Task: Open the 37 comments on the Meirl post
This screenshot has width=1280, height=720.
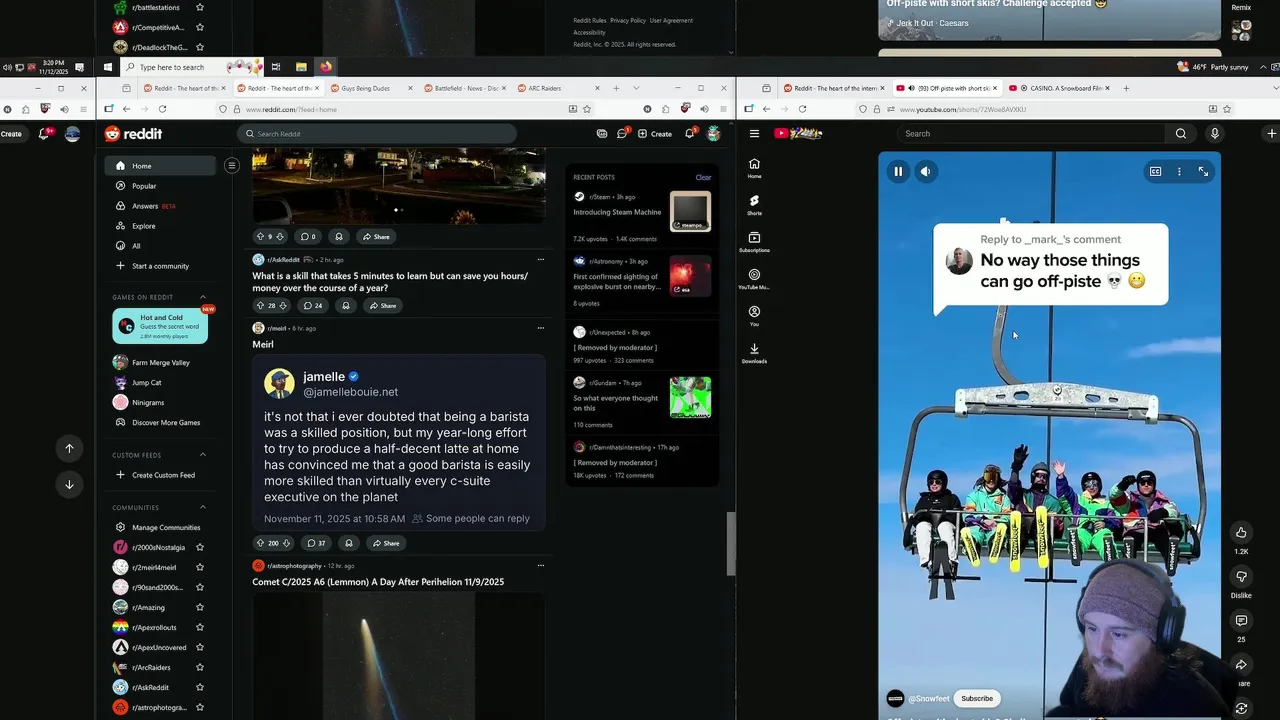Action: tap(316, 543)
